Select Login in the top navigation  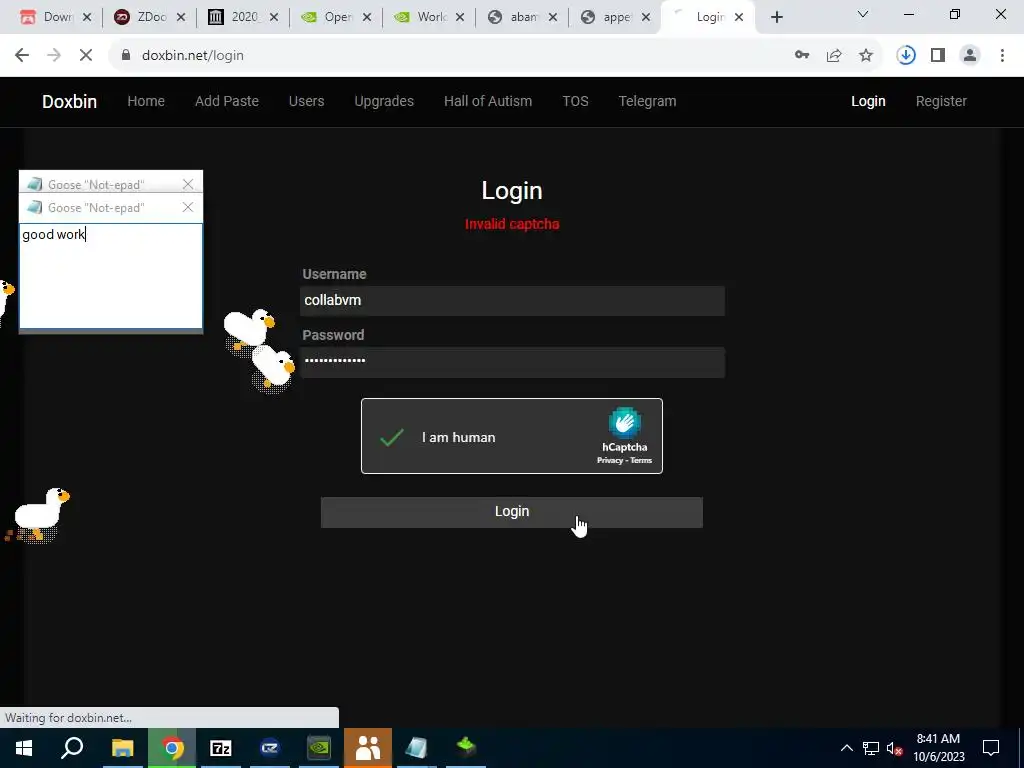click(868, 101)
